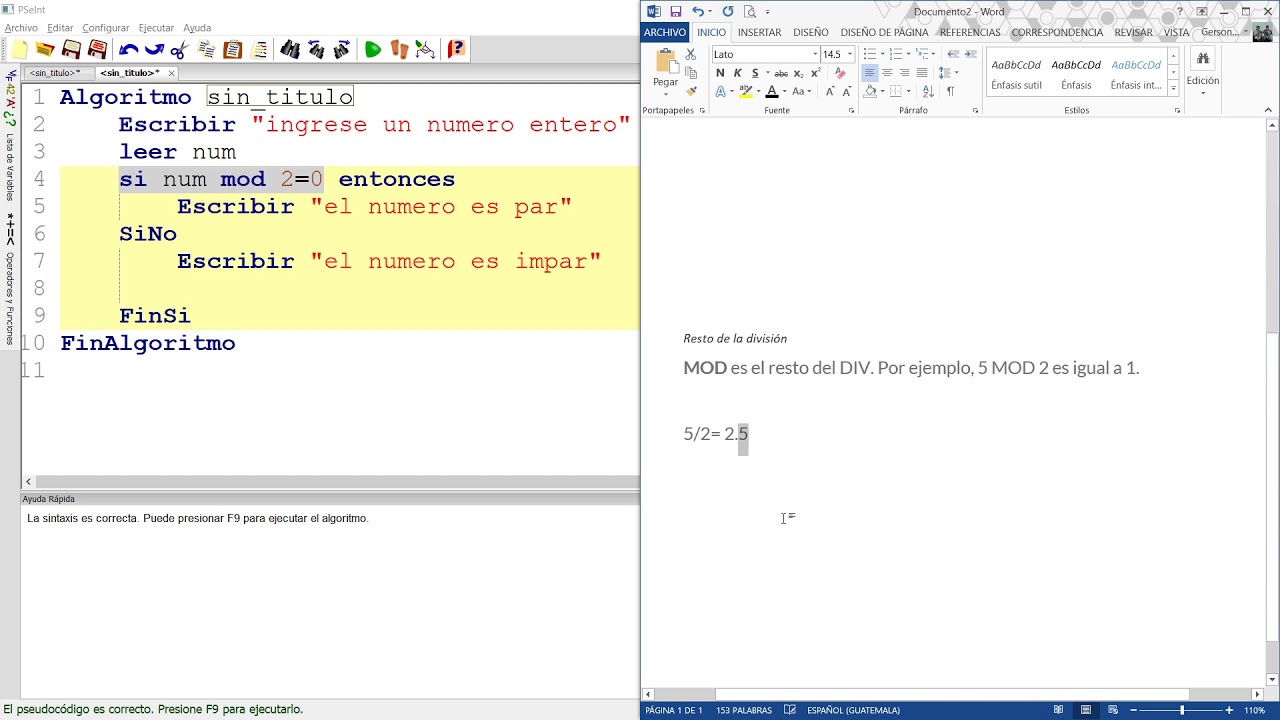1280x720 pixels.
Task: Redo the edit in PSeInt
Action: [154, 49]
